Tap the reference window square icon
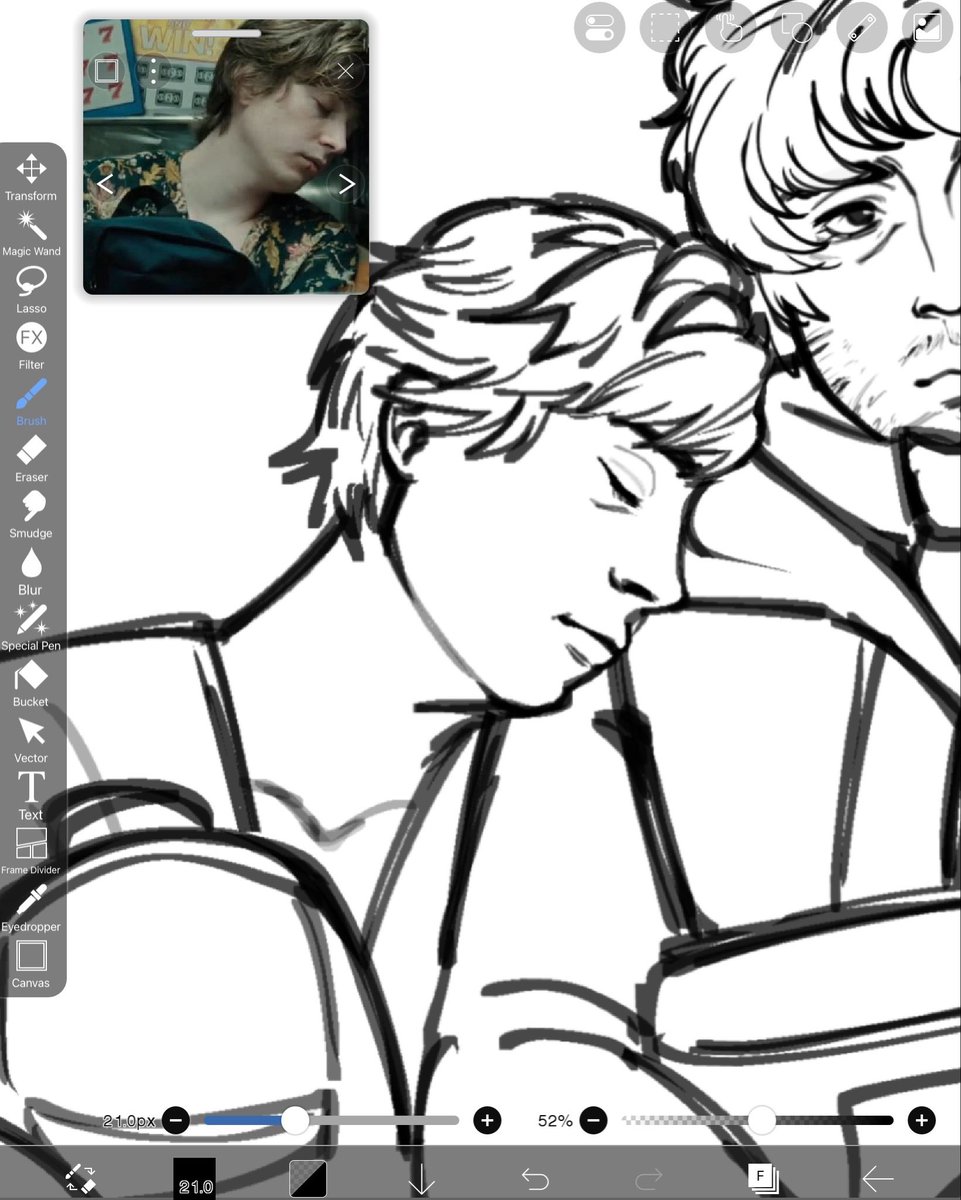Image resolution: width=961 pixels, height=1200 pixels. pyautogui.click(x=106, y=71)
